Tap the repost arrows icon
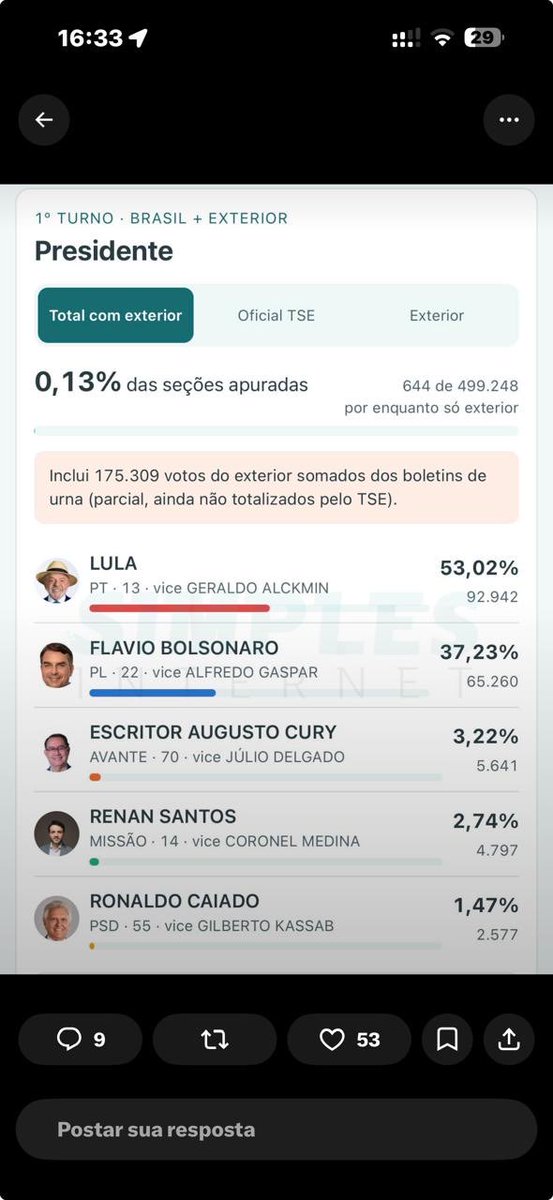This screenshot has height=1200, width=553. click(x=215, y=1040)
